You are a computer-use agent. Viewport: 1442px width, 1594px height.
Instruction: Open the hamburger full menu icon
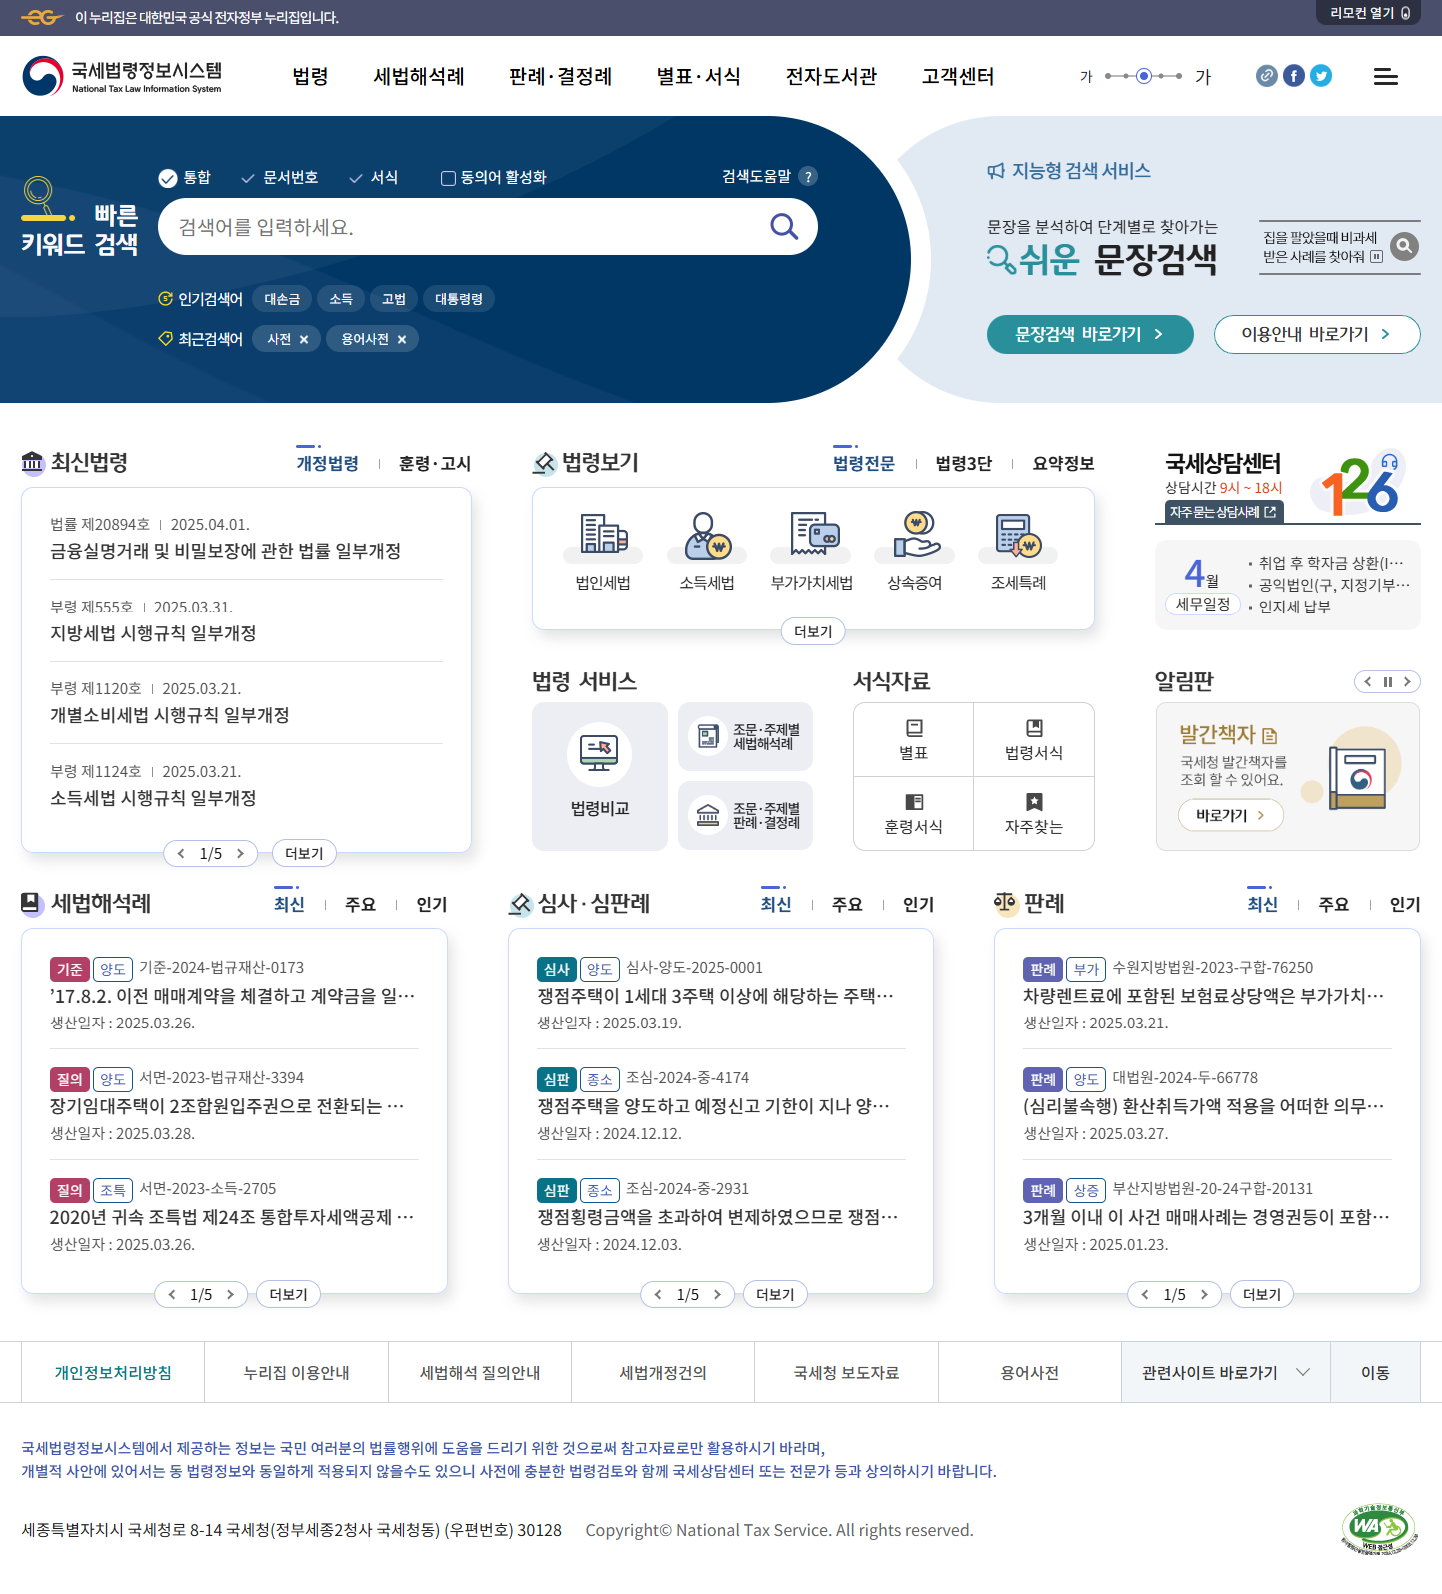(x=1385, y=77)
